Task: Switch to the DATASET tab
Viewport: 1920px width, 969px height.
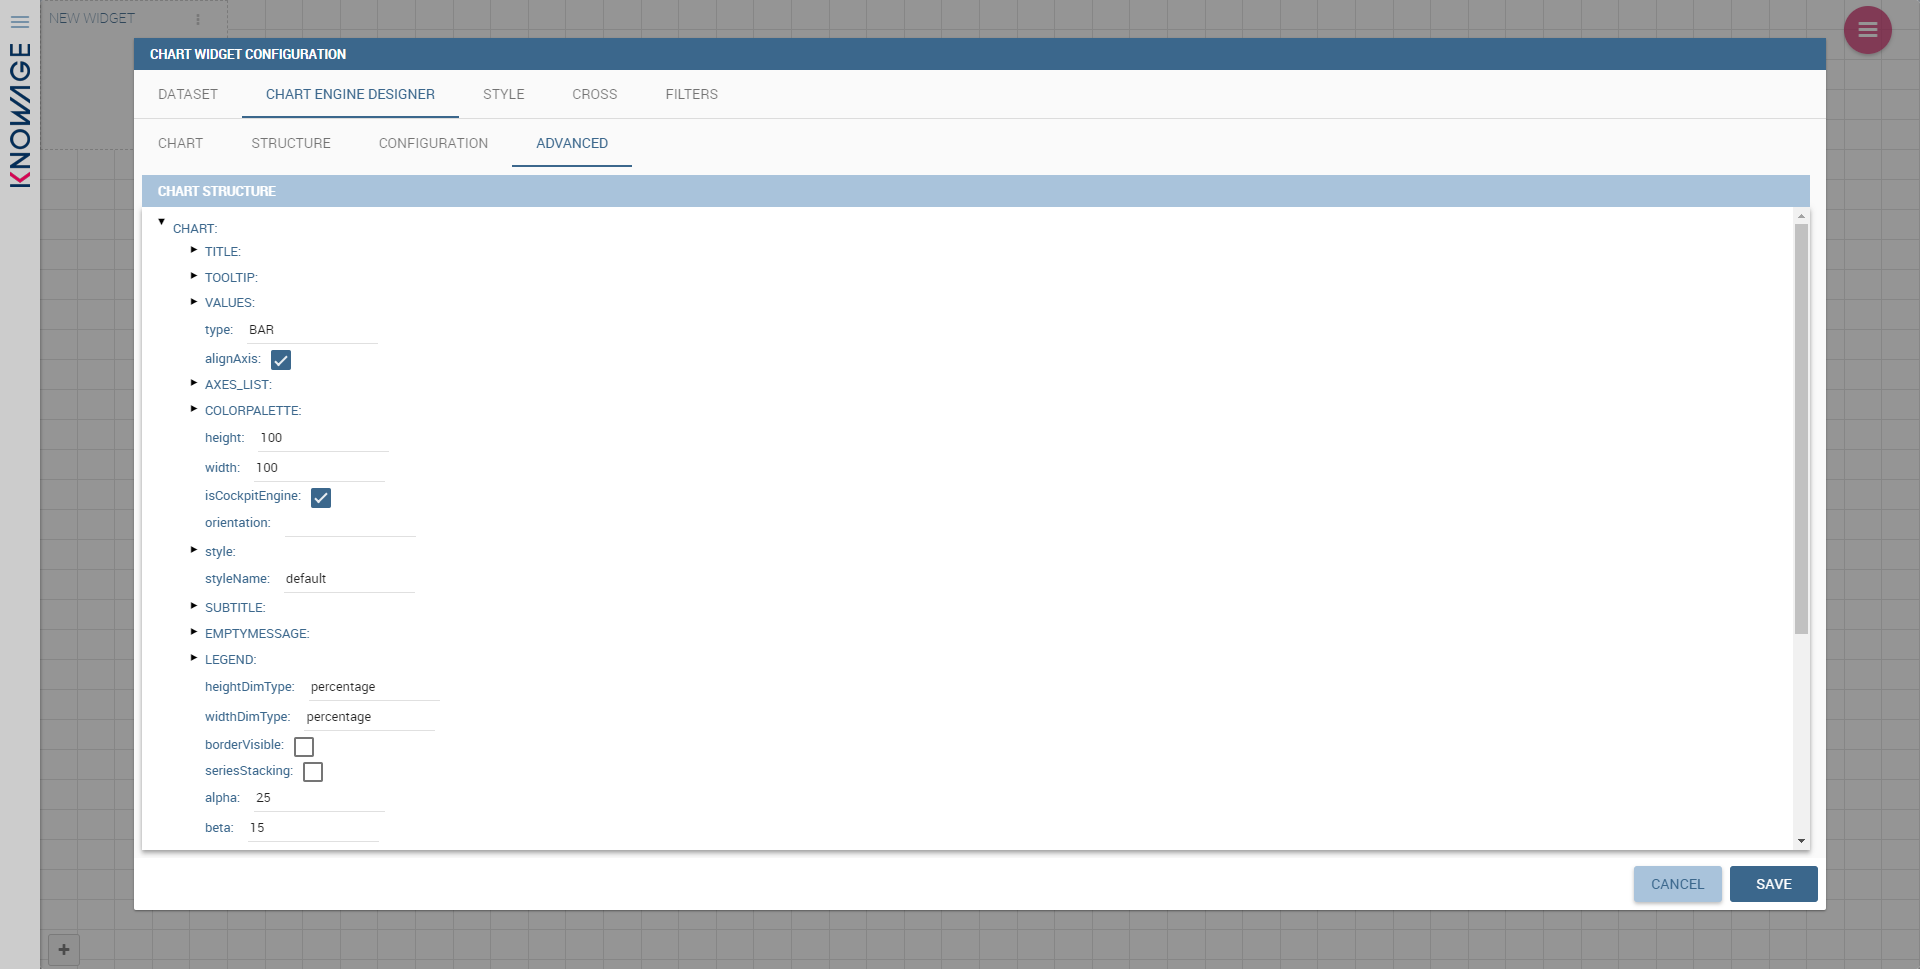Action: point(188,94)
